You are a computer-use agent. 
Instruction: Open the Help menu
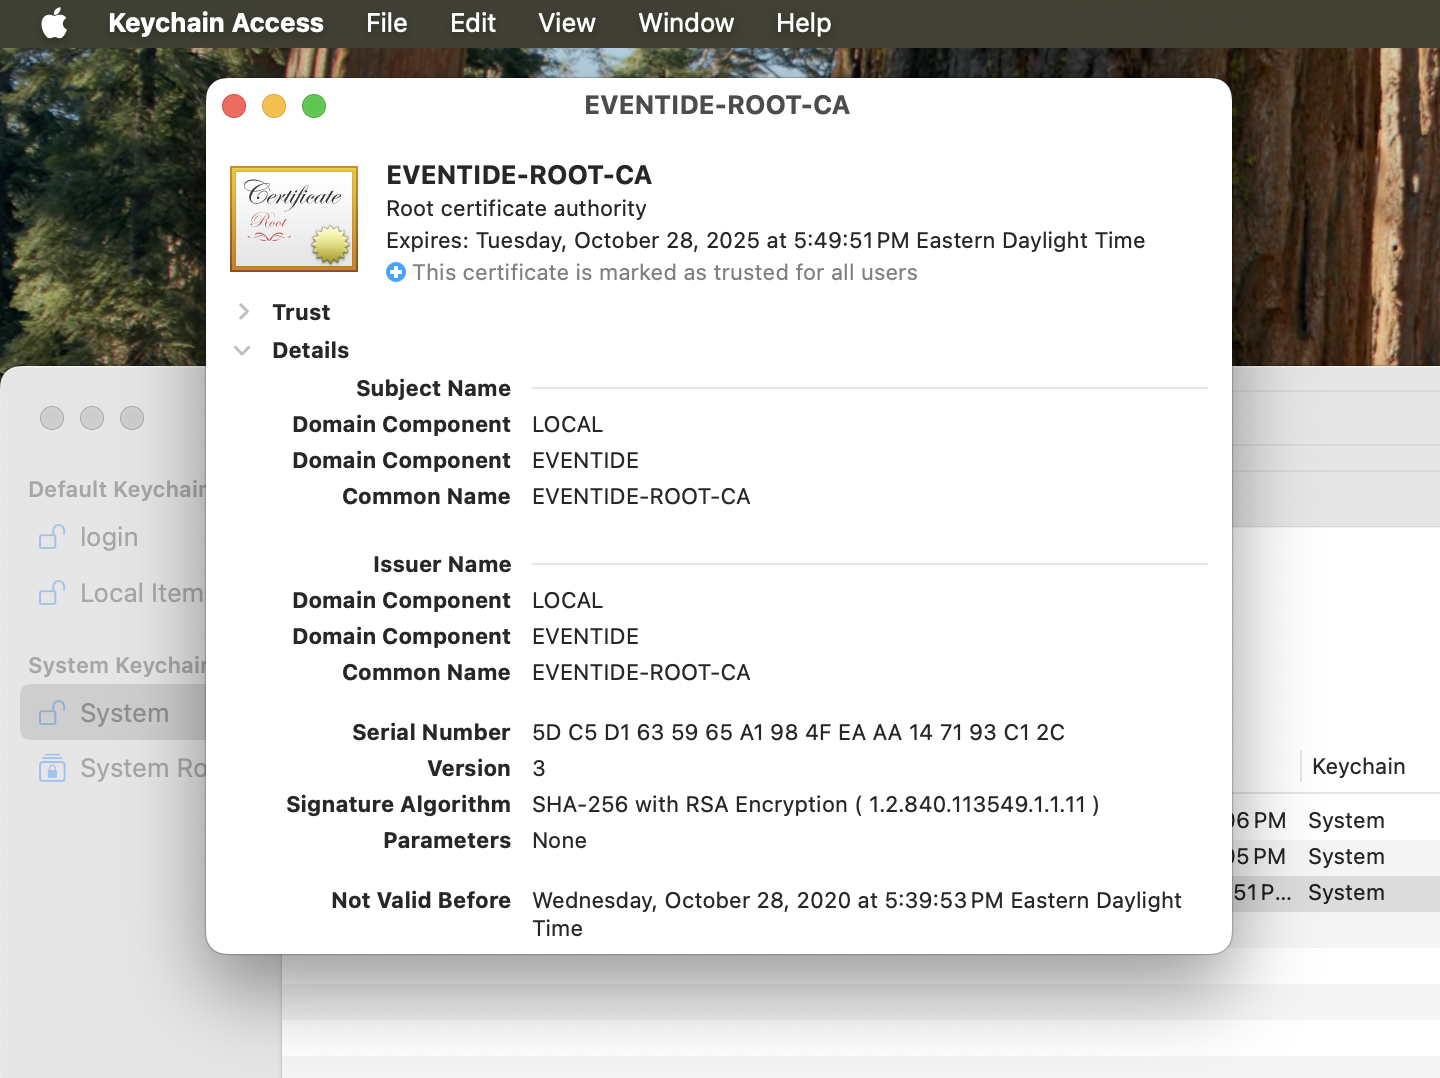click(803, 23)
